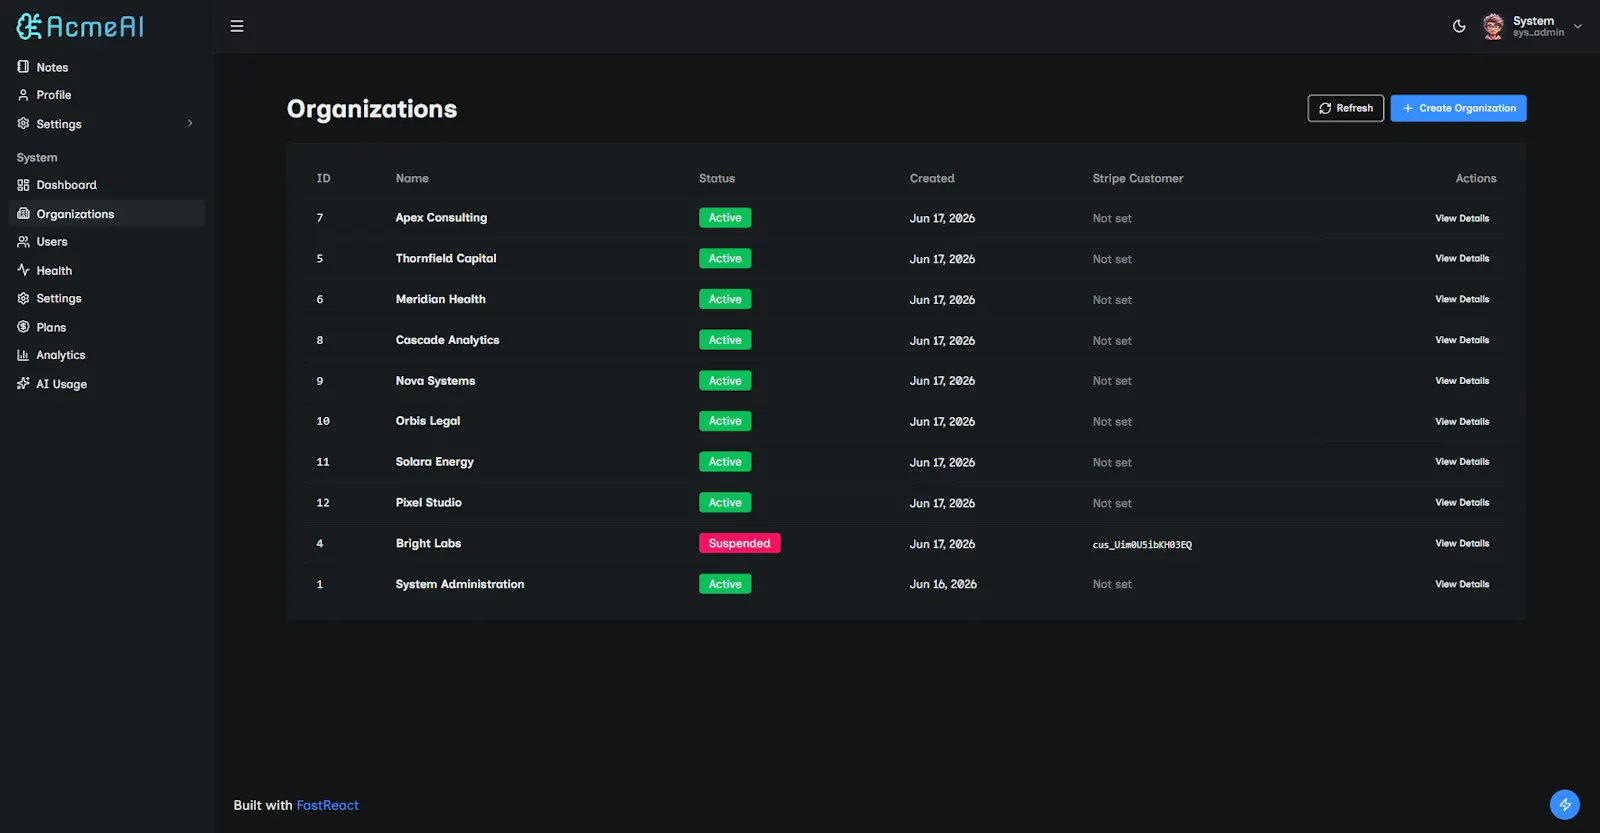Screen dimensions: 1600x833
Task: Click the Users icon in sidebar
Action: 23,242
